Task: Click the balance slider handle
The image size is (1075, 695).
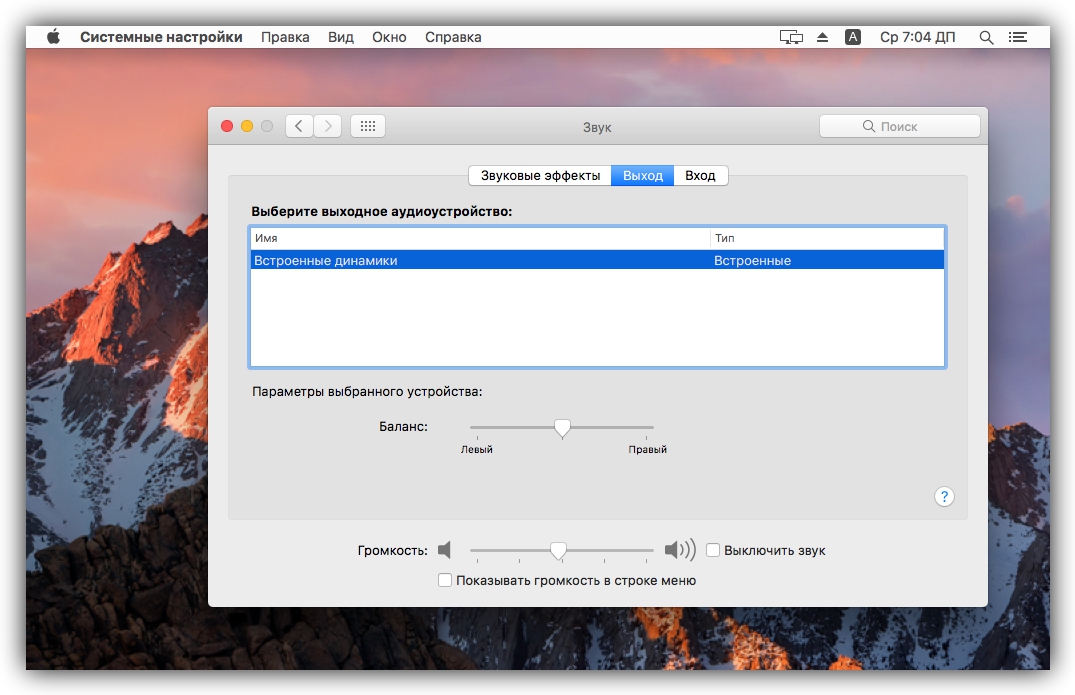Action: click(x=562, y=428)
